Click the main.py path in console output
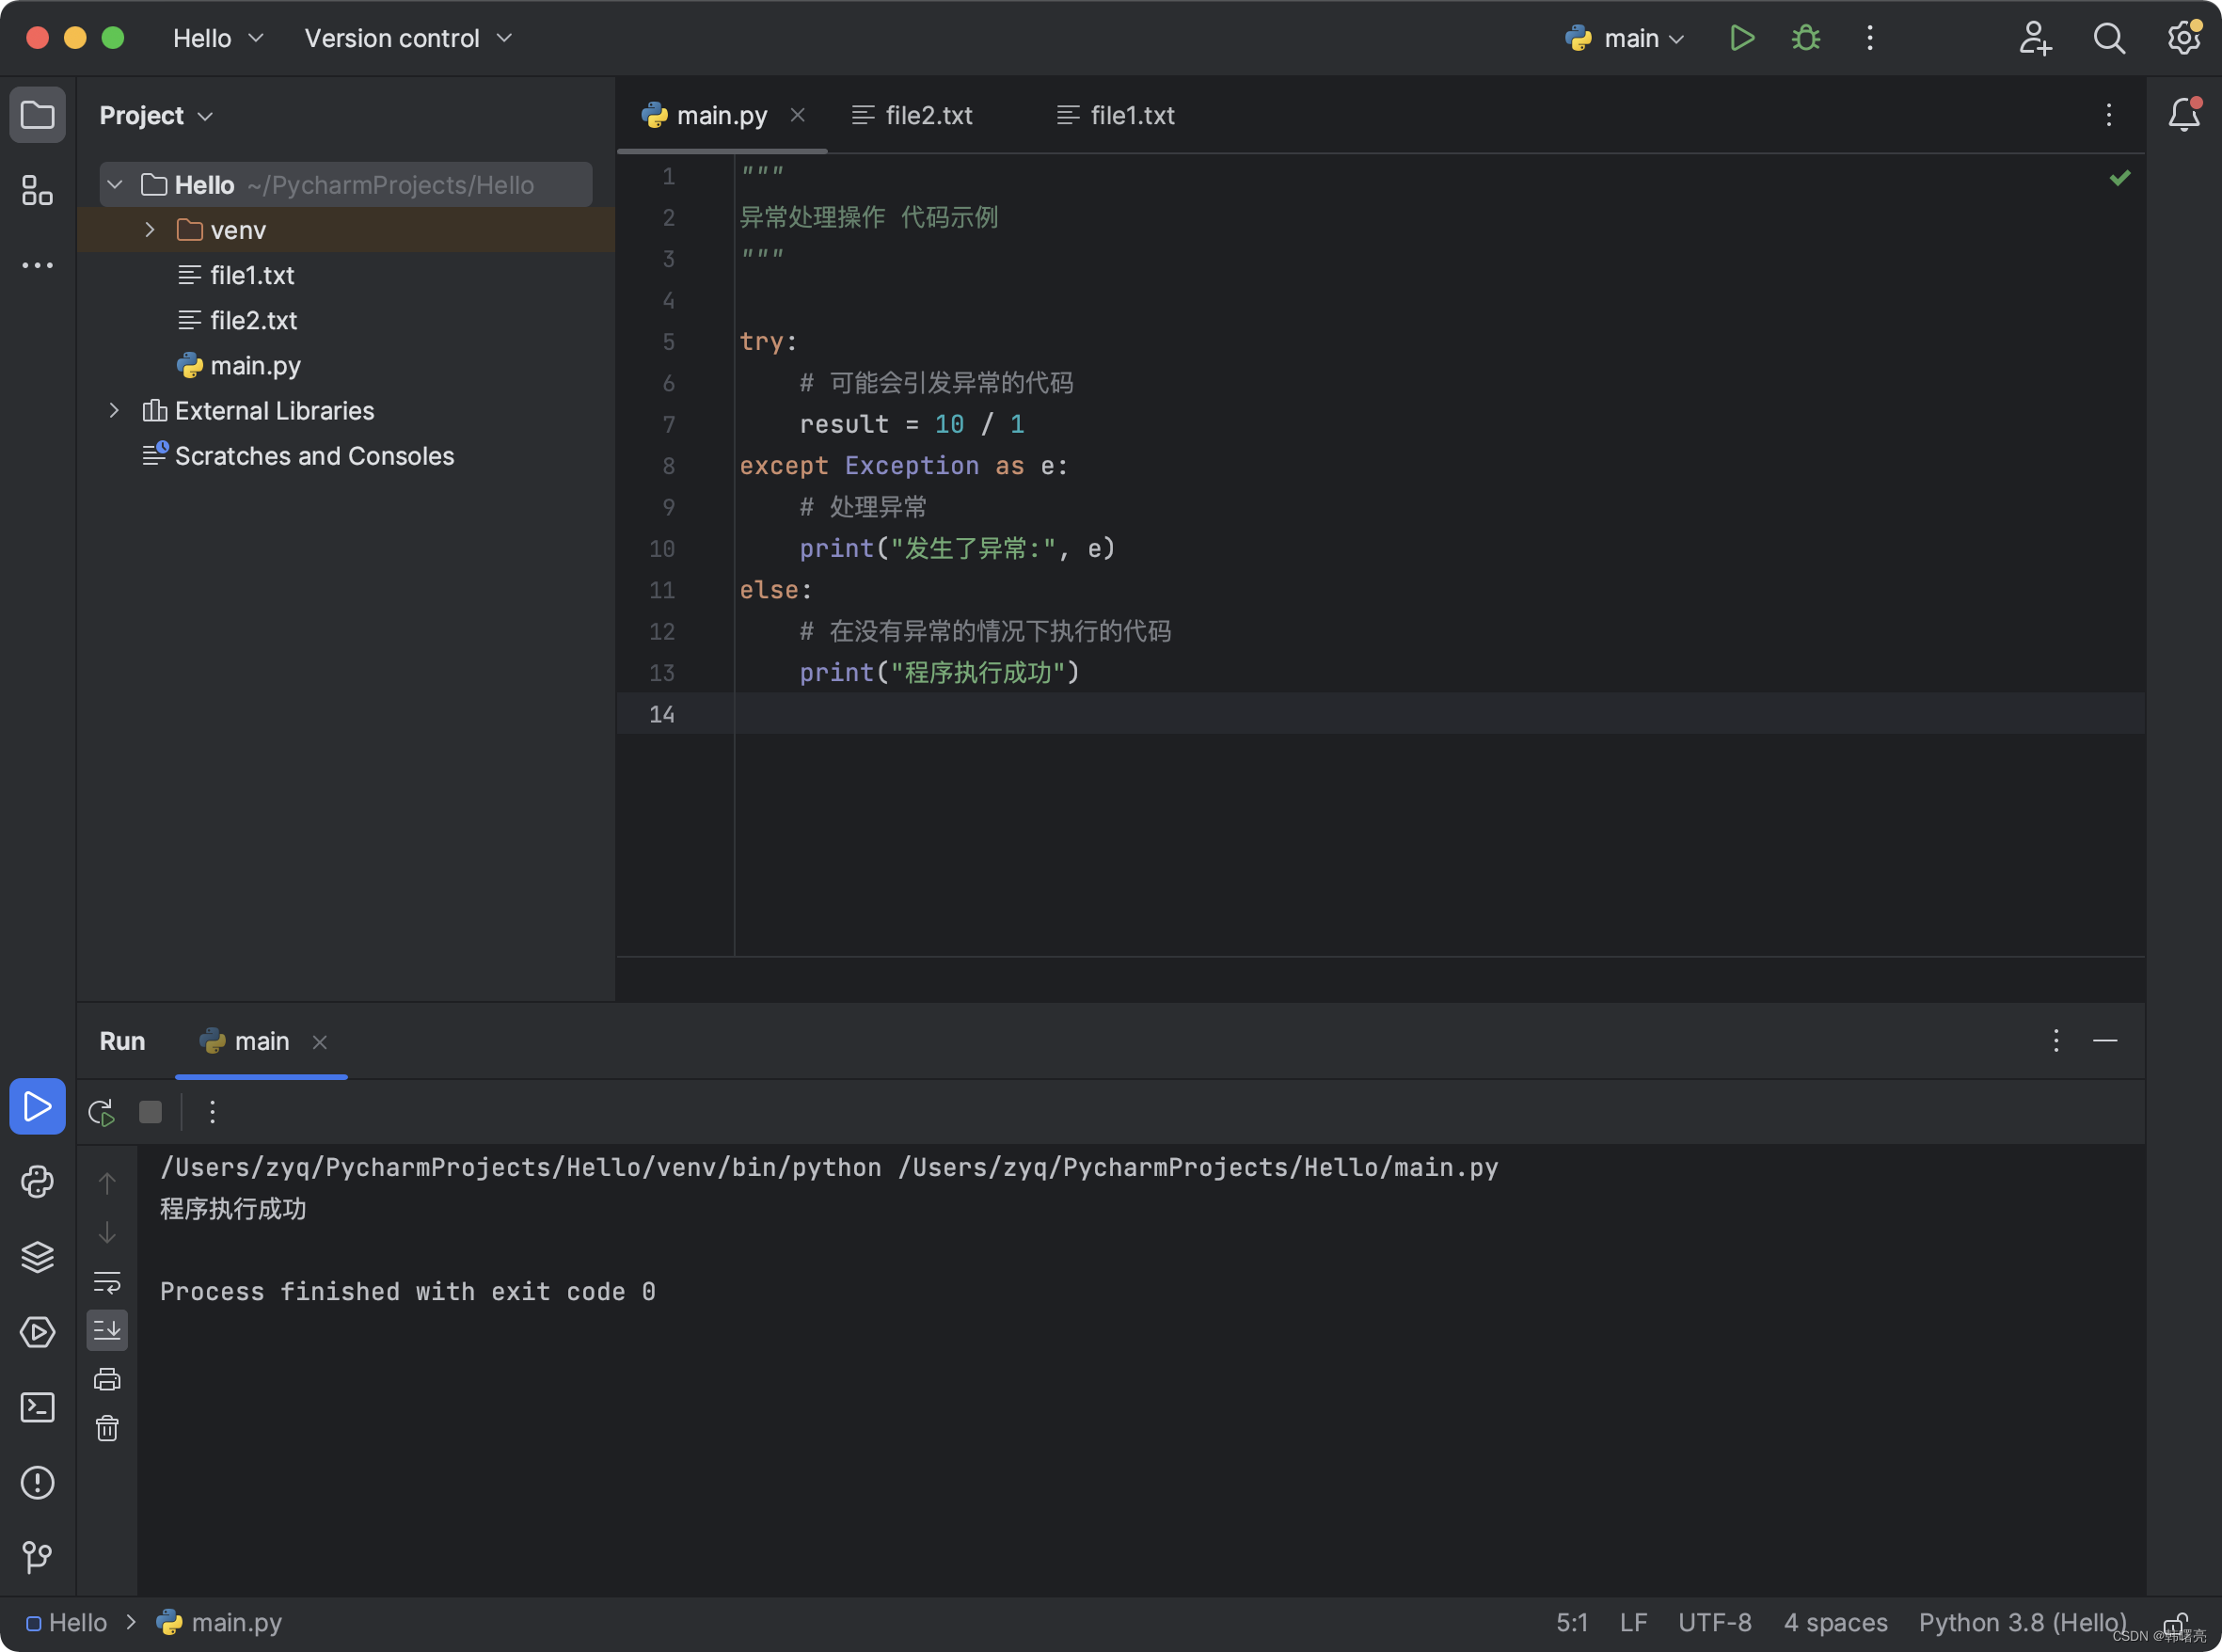Viewport: 2222px width, 1652px height. tap(1198, 1168)
